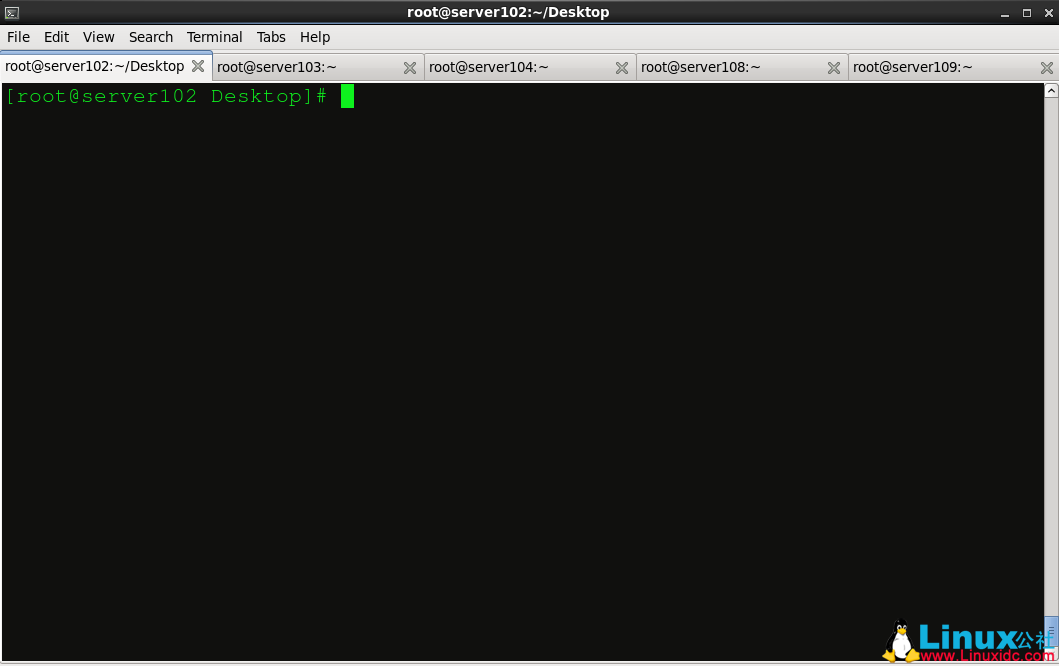Close the root@server103 tab
The image size is (1059, 666).
point(410,68)
